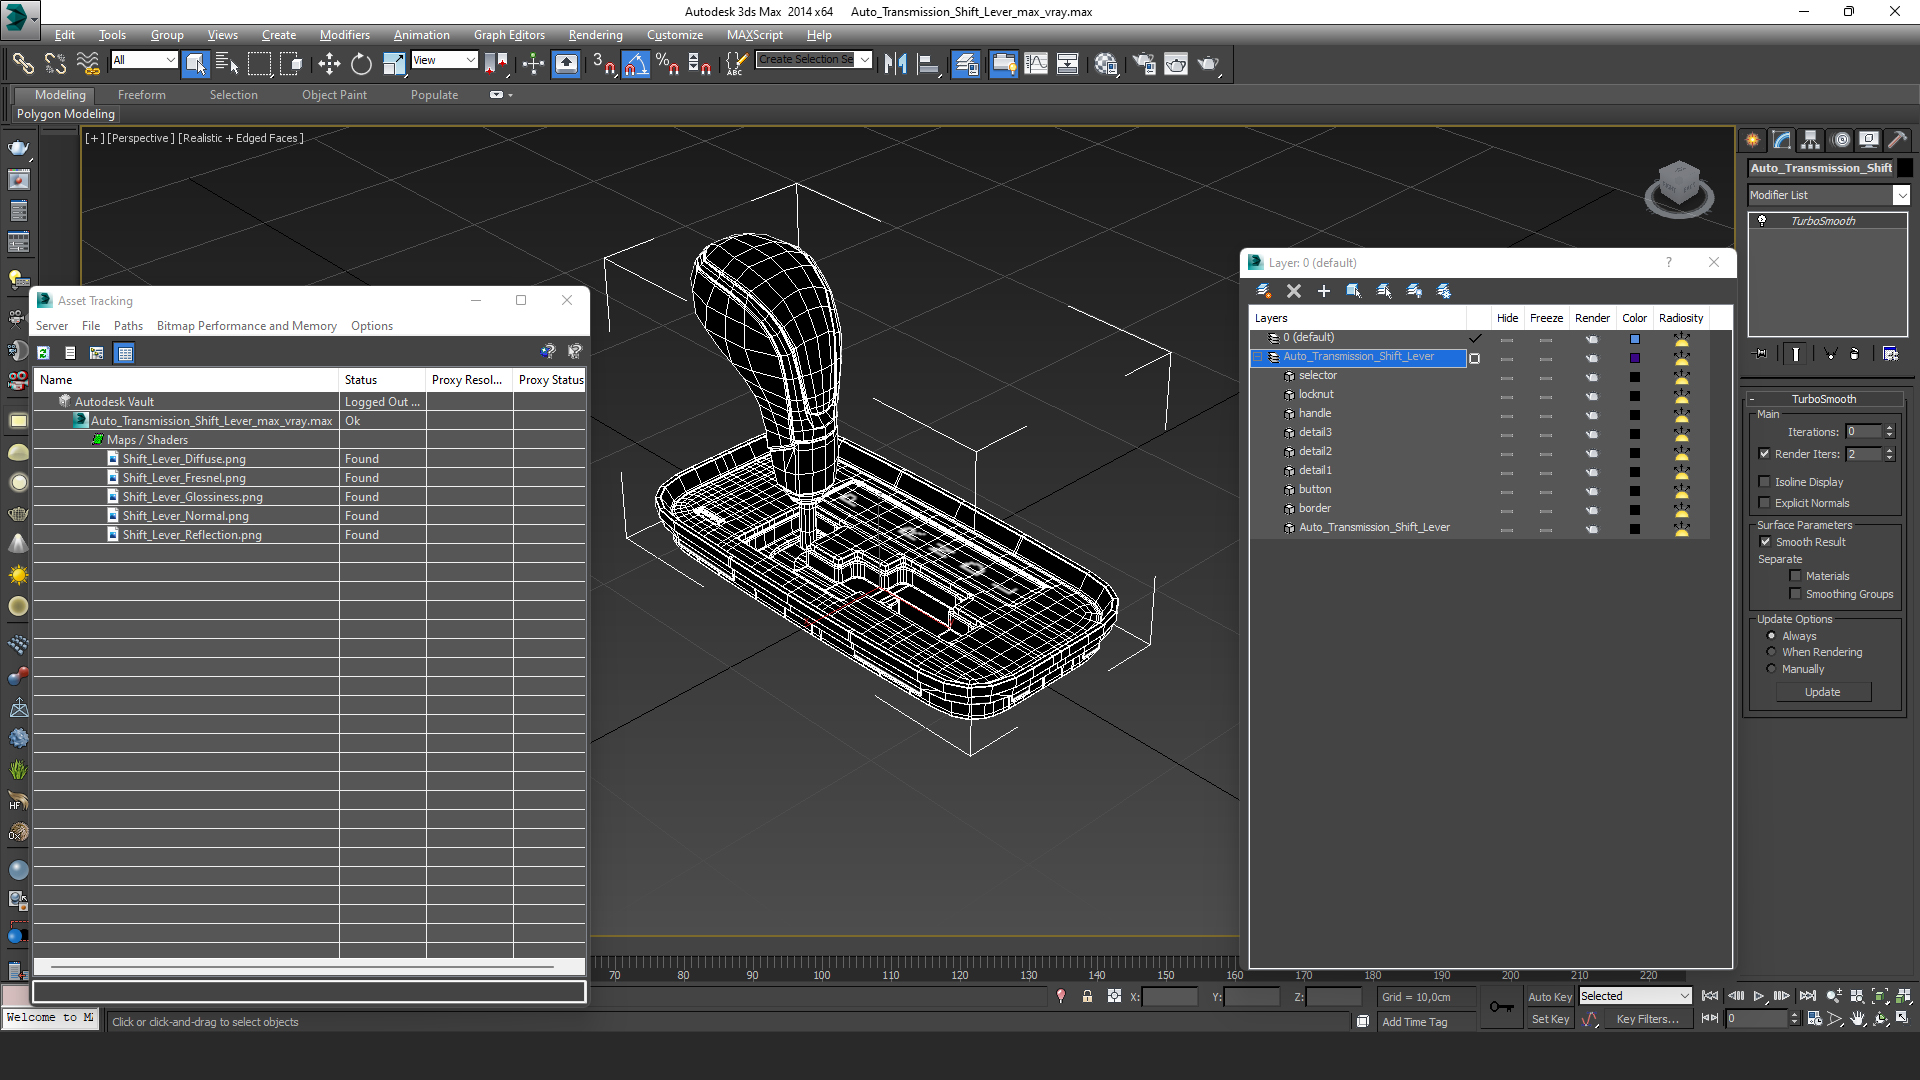Click the object color swatch beside name field

pos(1905,168)
